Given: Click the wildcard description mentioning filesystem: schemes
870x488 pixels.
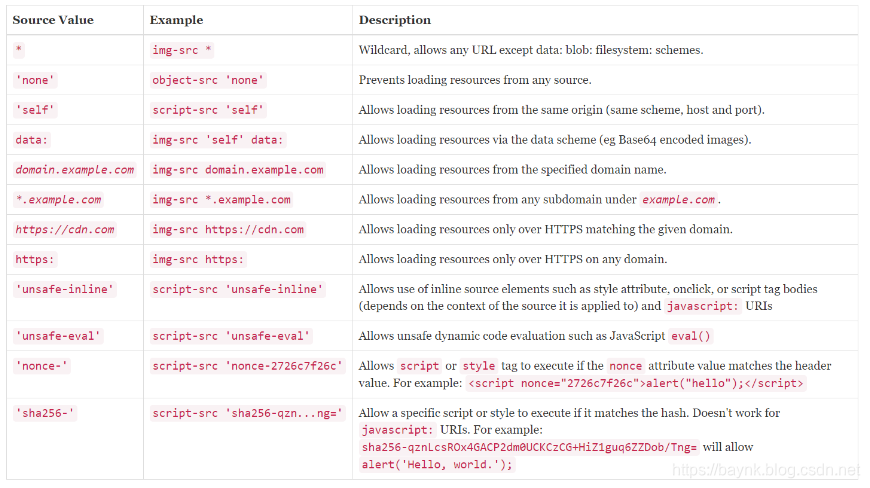Looking at the screenshot, I should [531, 50].
